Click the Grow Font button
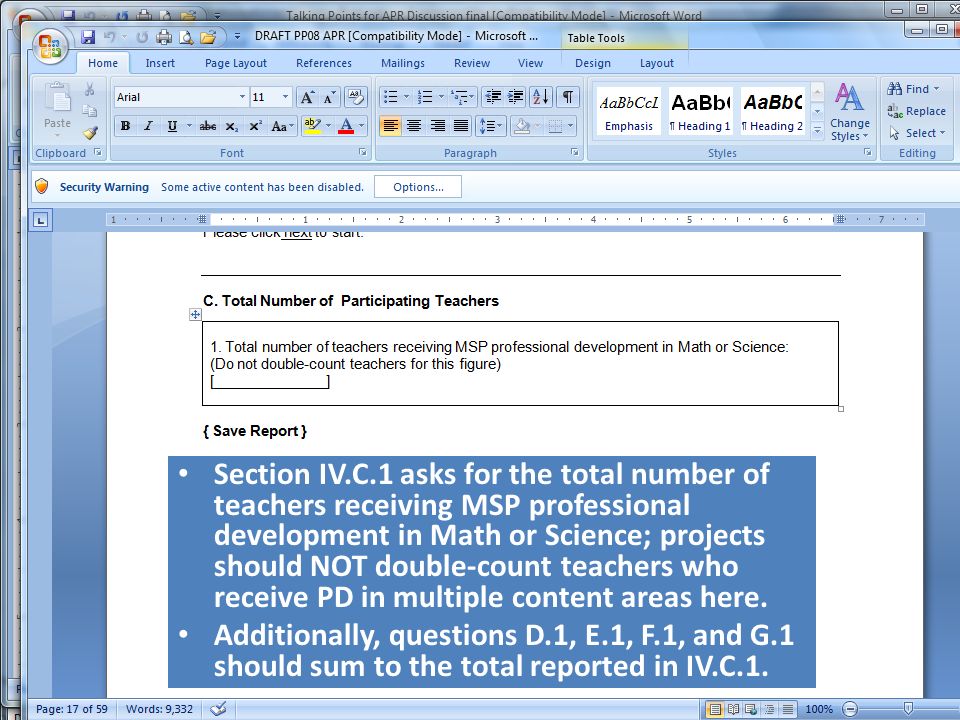Screen dimensions: 960x720 307,97
